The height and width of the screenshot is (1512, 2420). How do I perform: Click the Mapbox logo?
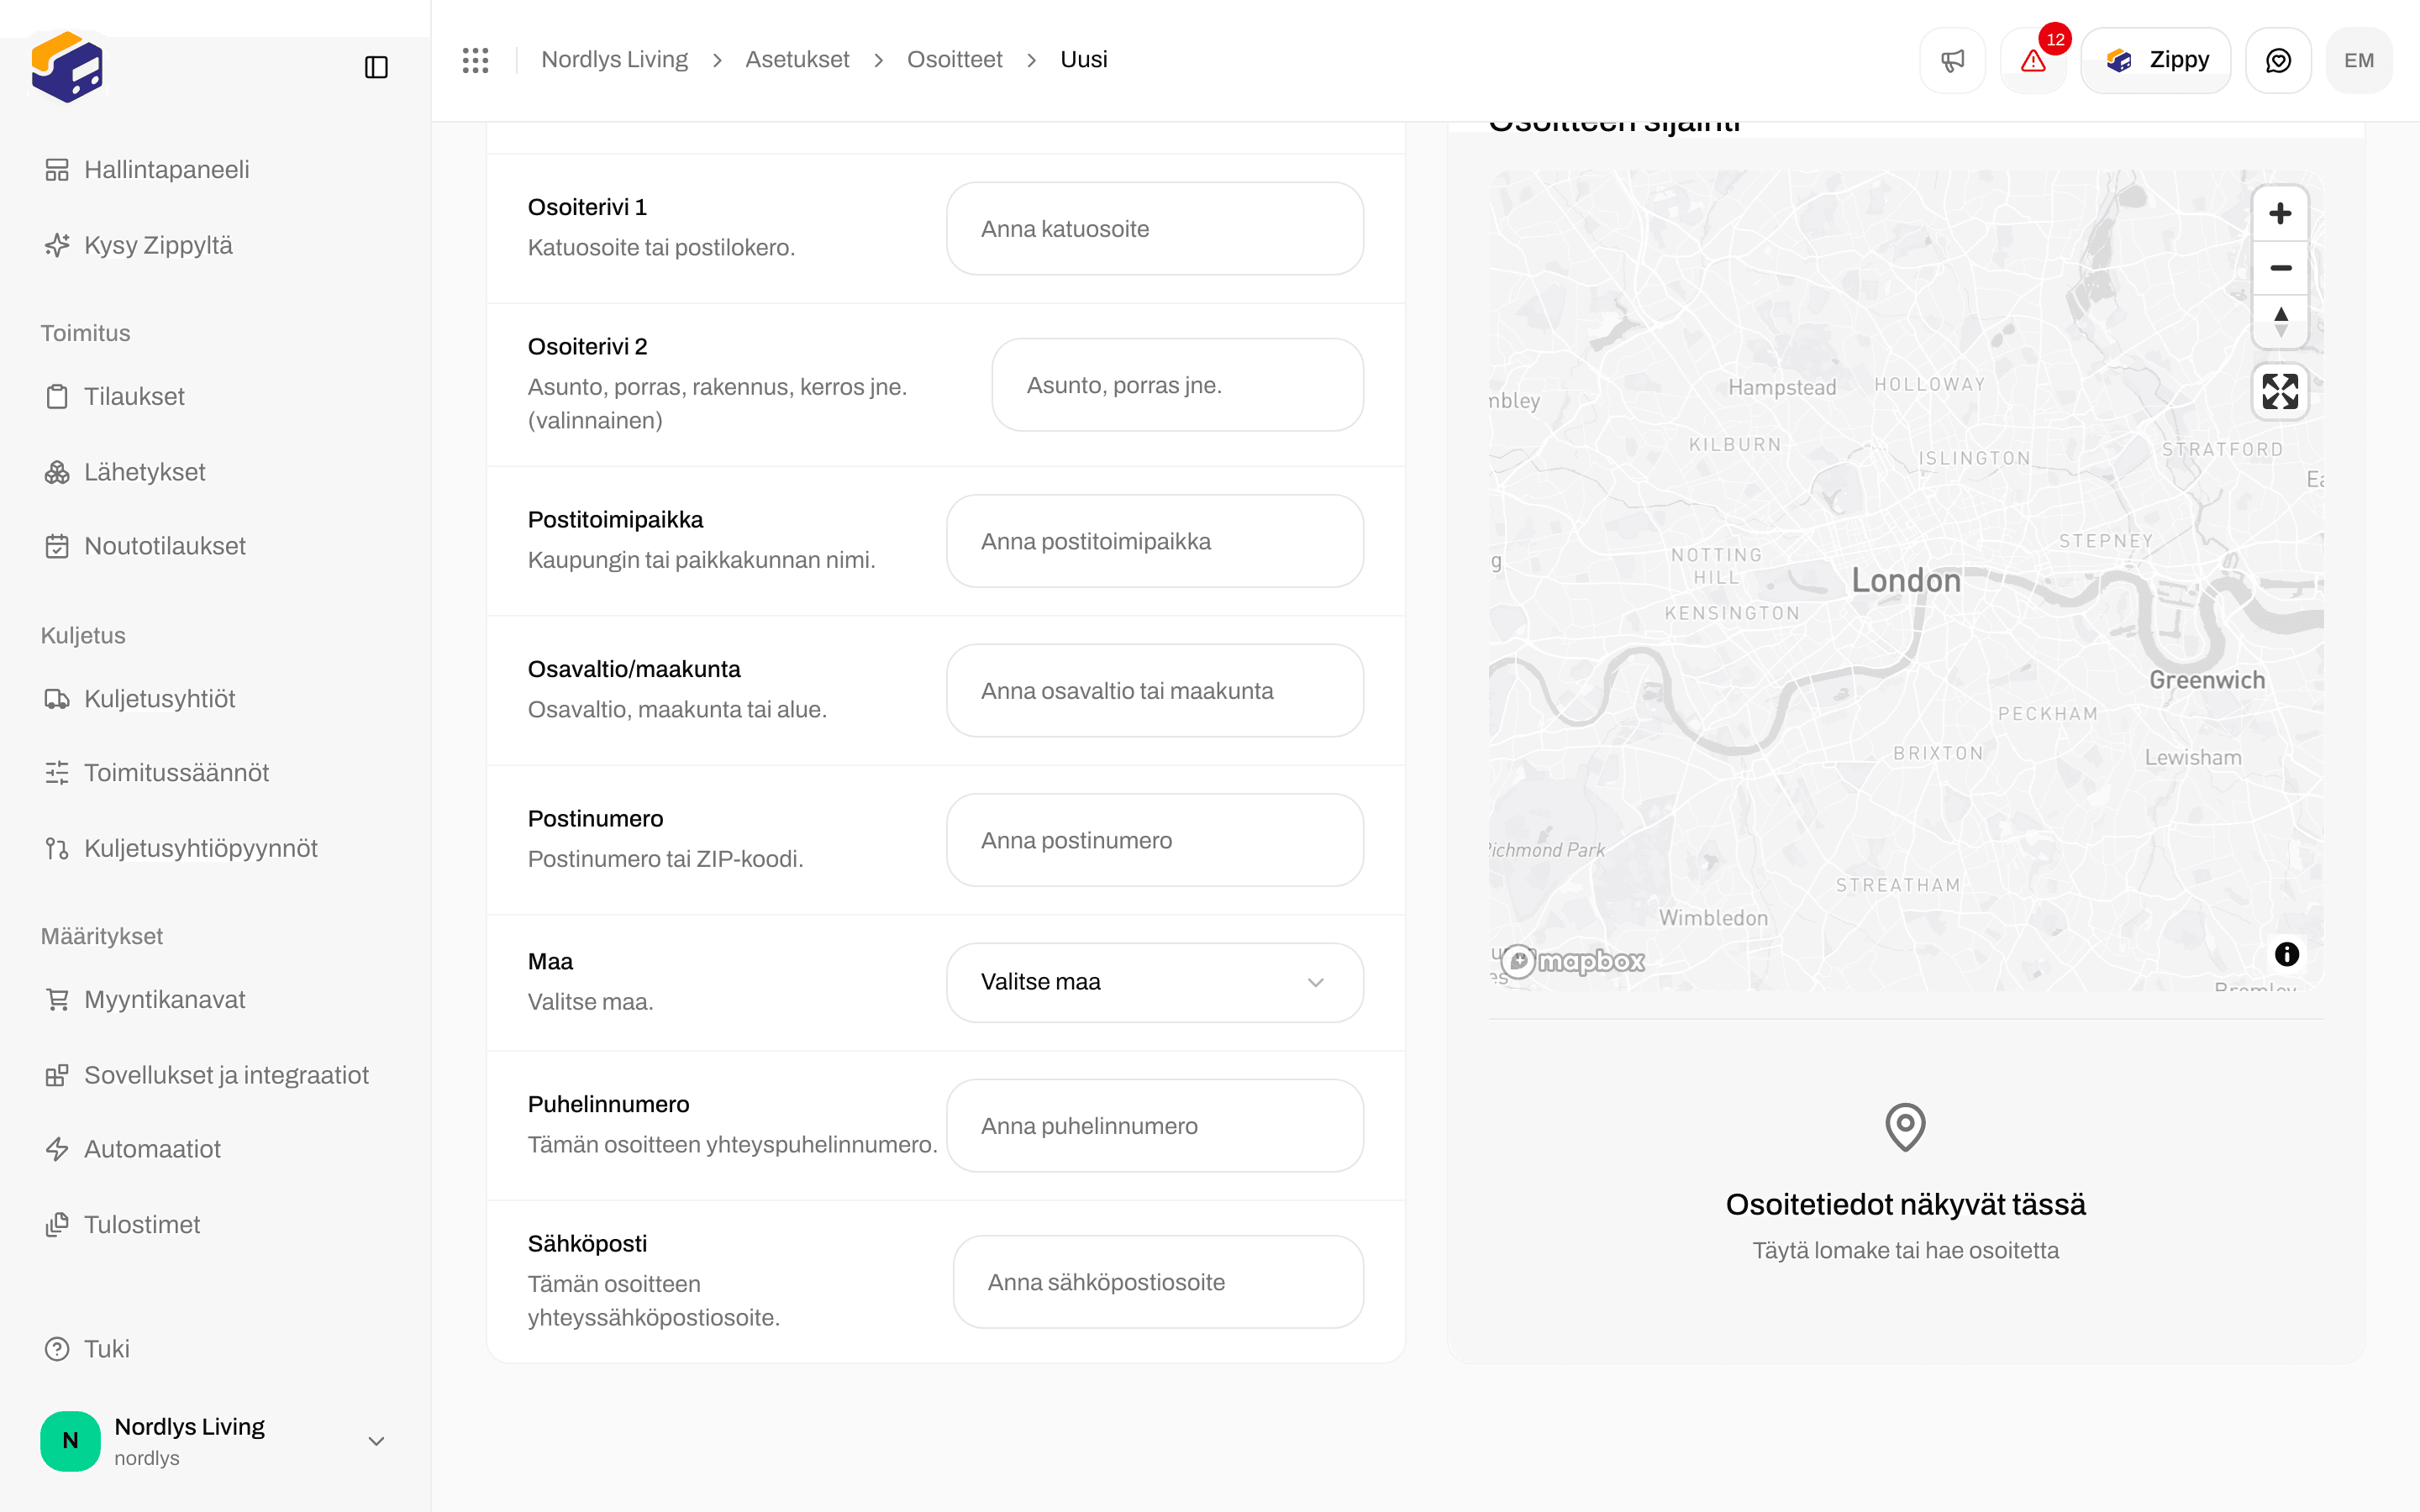coord(1573,961)
